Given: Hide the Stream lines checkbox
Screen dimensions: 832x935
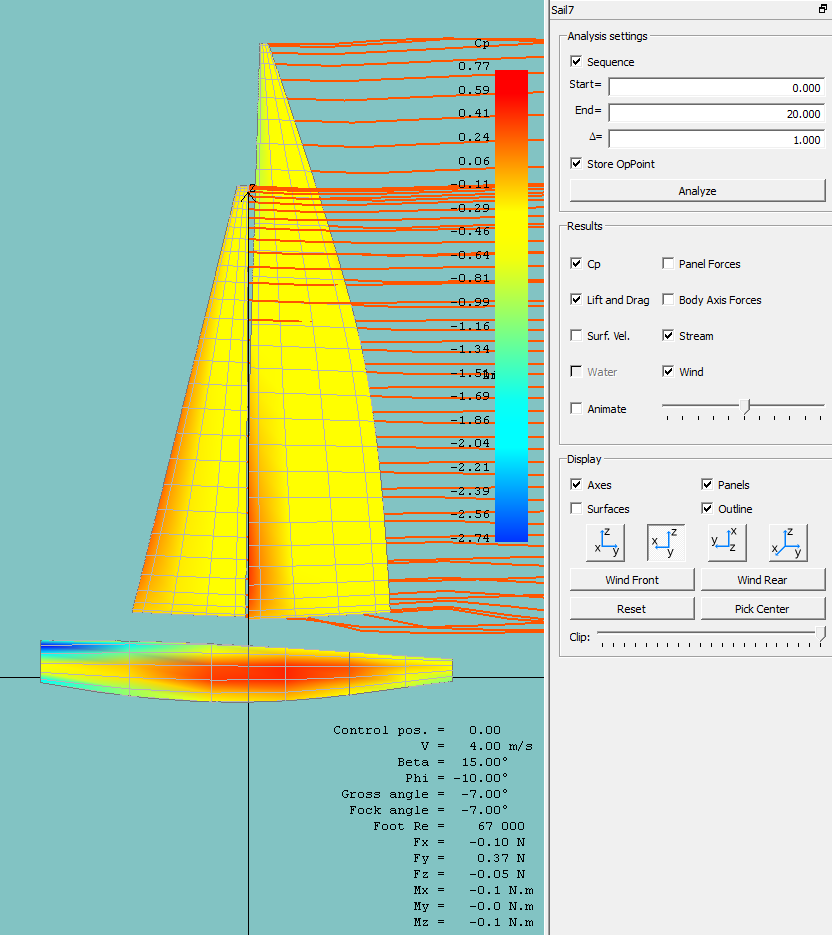Looking at the screenshot, I should [668, 336].
